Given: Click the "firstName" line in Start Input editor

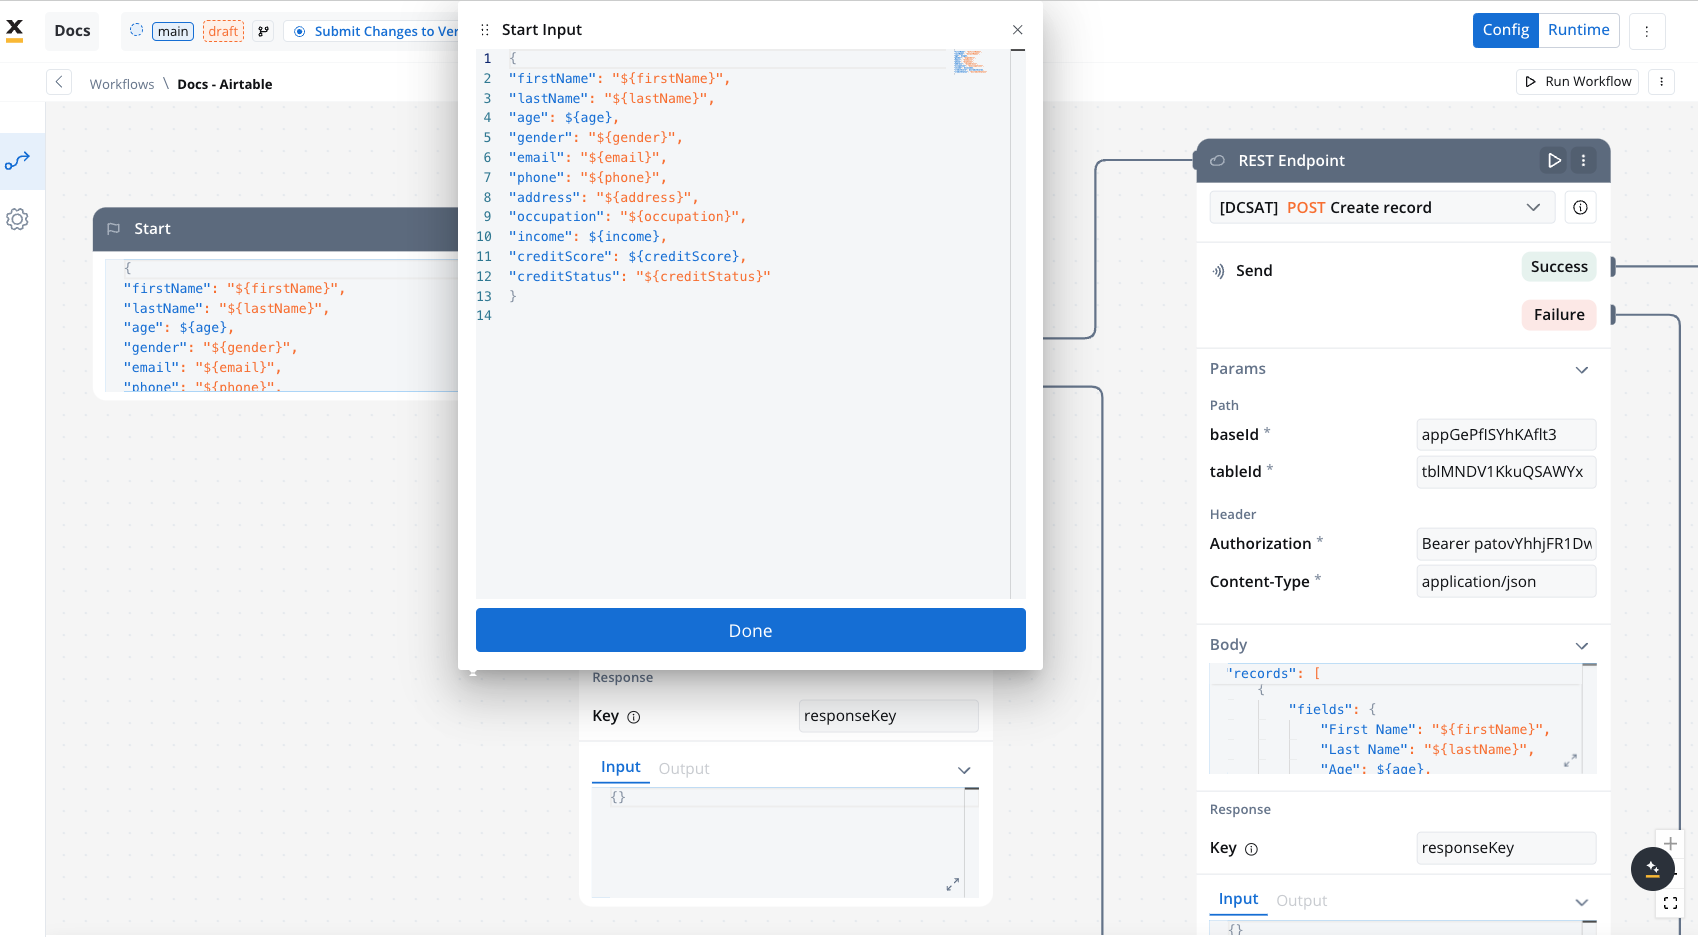Looking at the screenshot, I should tap(620, 79).
